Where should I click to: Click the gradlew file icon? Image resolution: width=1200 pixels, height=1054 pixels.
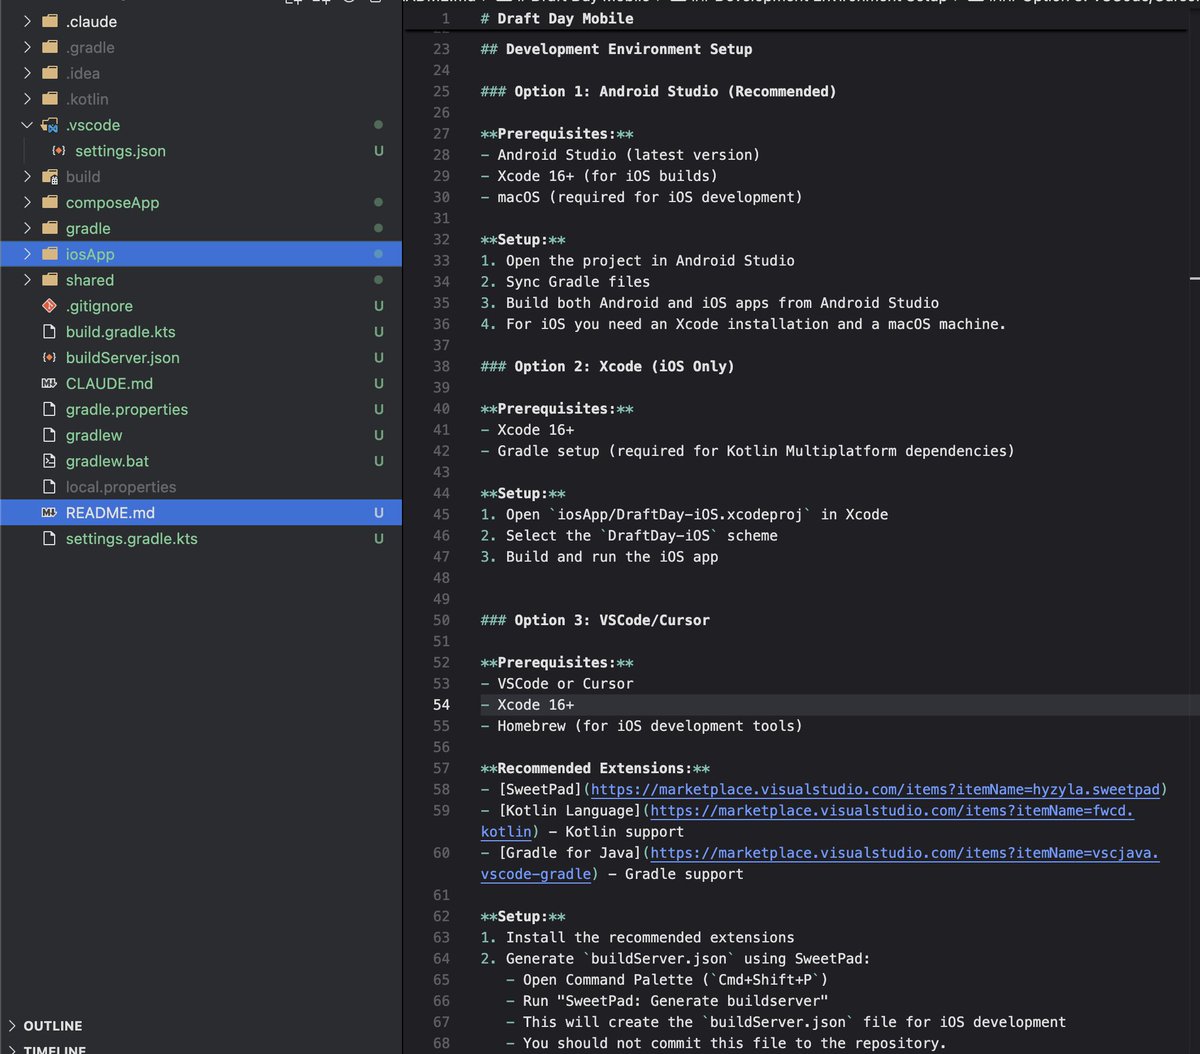(x=49, y=435)
